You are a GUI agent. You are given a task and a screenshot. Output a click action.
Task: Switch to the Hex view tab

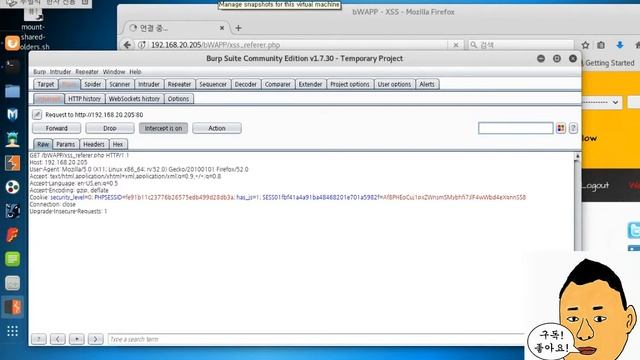coord(118,144)
